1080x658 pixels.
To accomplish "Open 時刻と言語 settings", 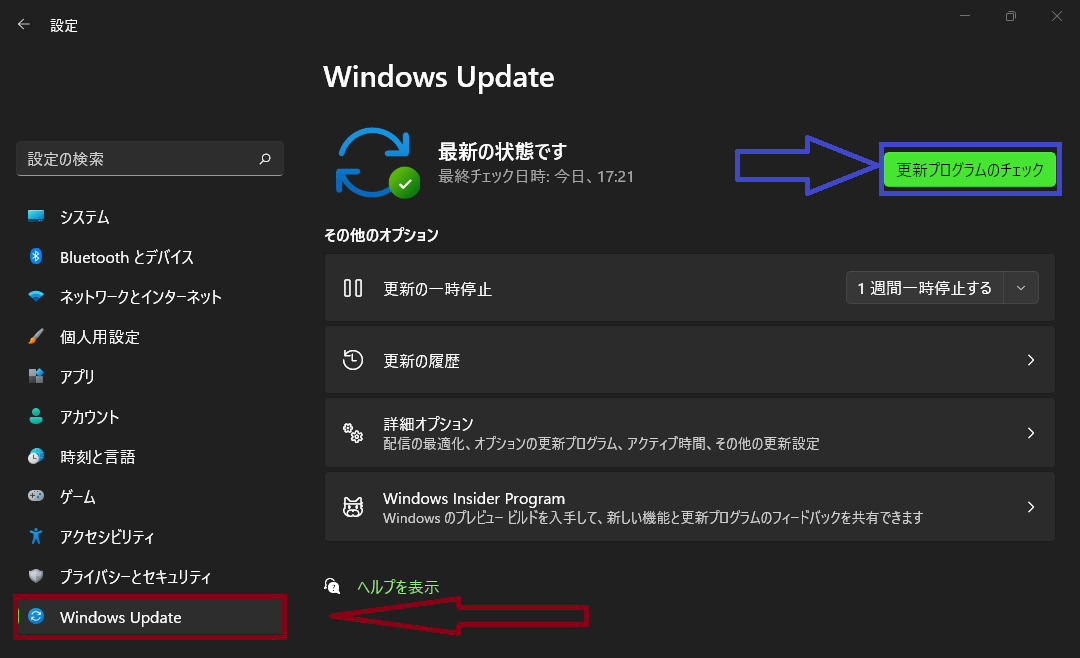I will (x=149, y=457).
